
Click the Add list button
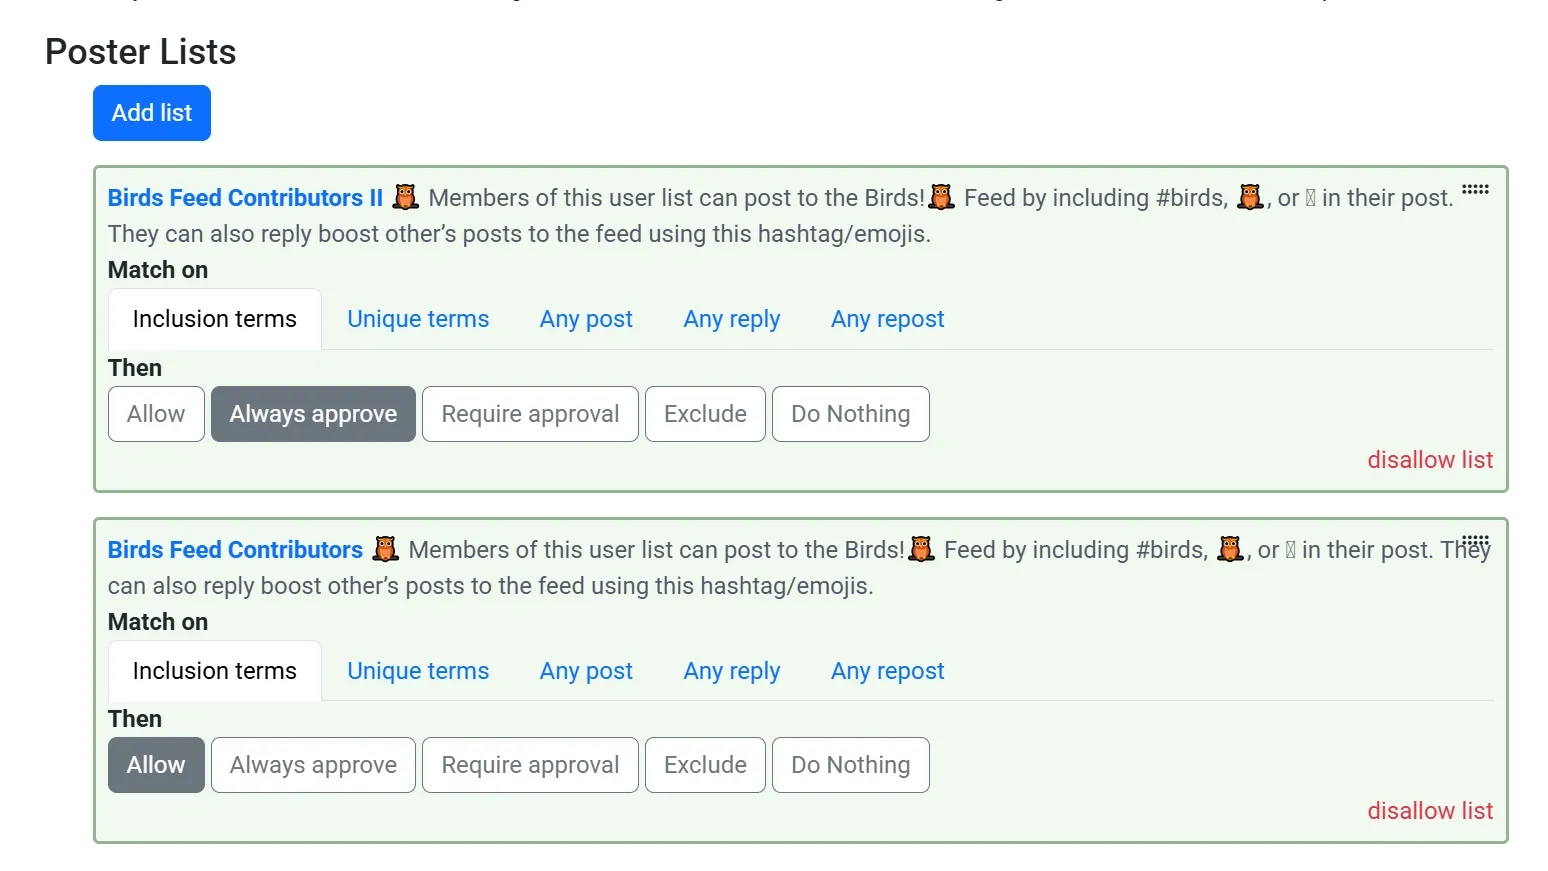[152, 113]
